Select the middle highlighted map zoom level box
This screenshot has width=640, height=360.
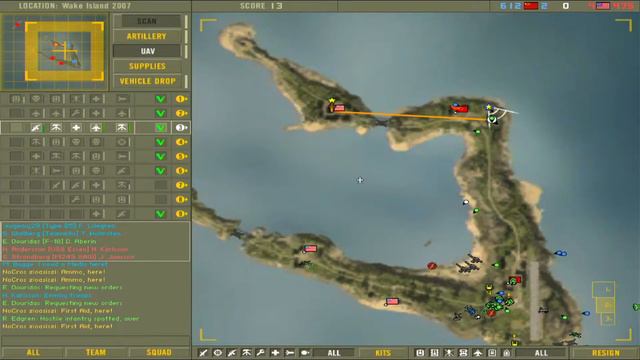[x=605, y=305]
